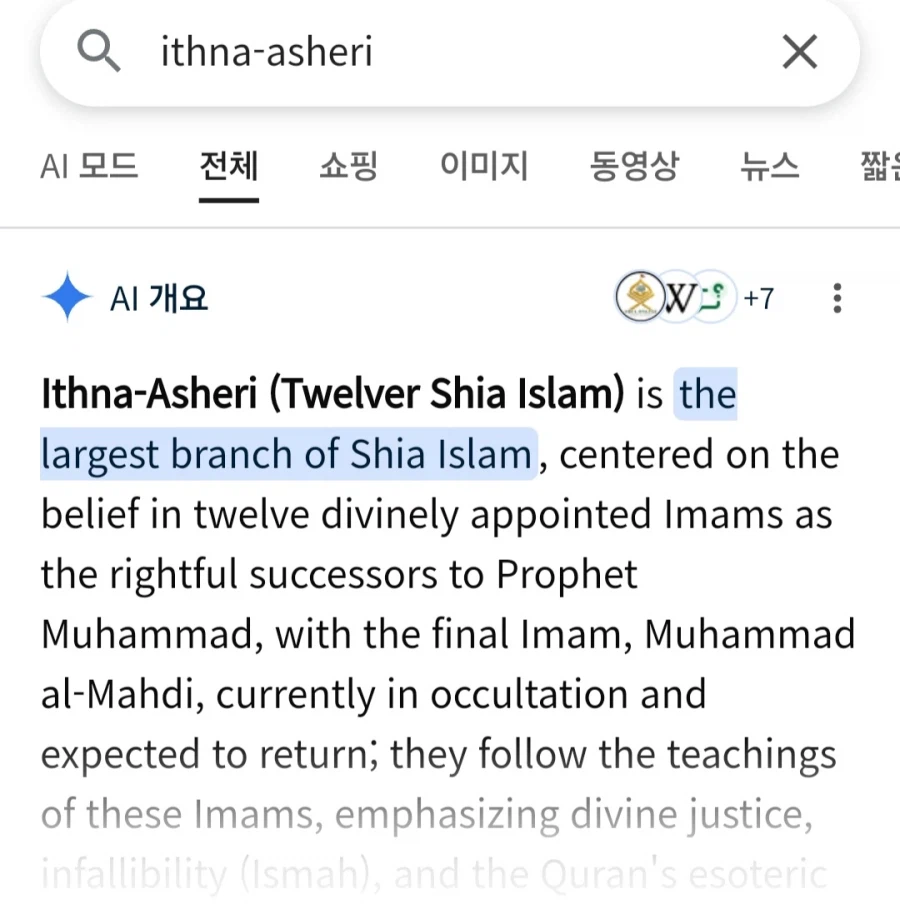900x904 pixels.
Task: Tap the partially visible tab after 뉴스
Action: click(x=880, y=166)
